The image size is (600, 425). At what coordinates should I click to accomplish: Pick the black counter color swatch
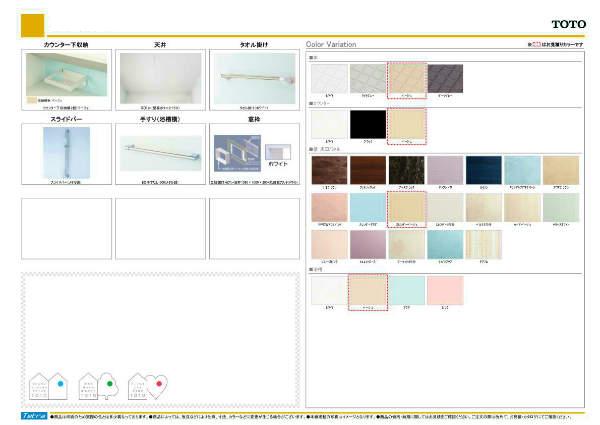point(368,125)
